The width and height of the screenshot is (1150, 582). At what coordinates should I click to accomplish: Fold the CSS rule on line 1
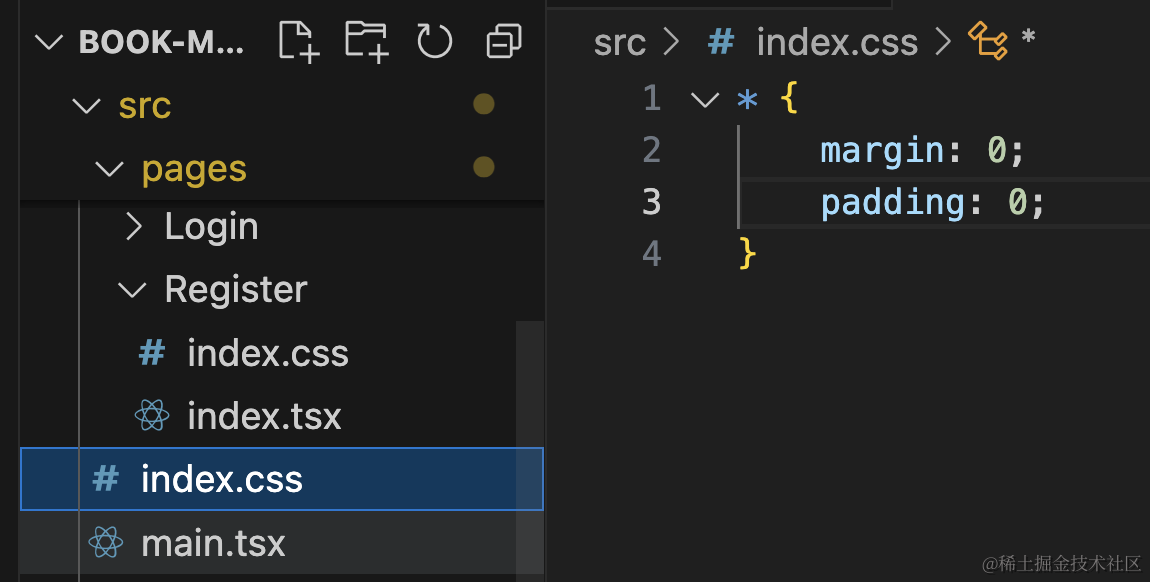[x=705, y=98]
